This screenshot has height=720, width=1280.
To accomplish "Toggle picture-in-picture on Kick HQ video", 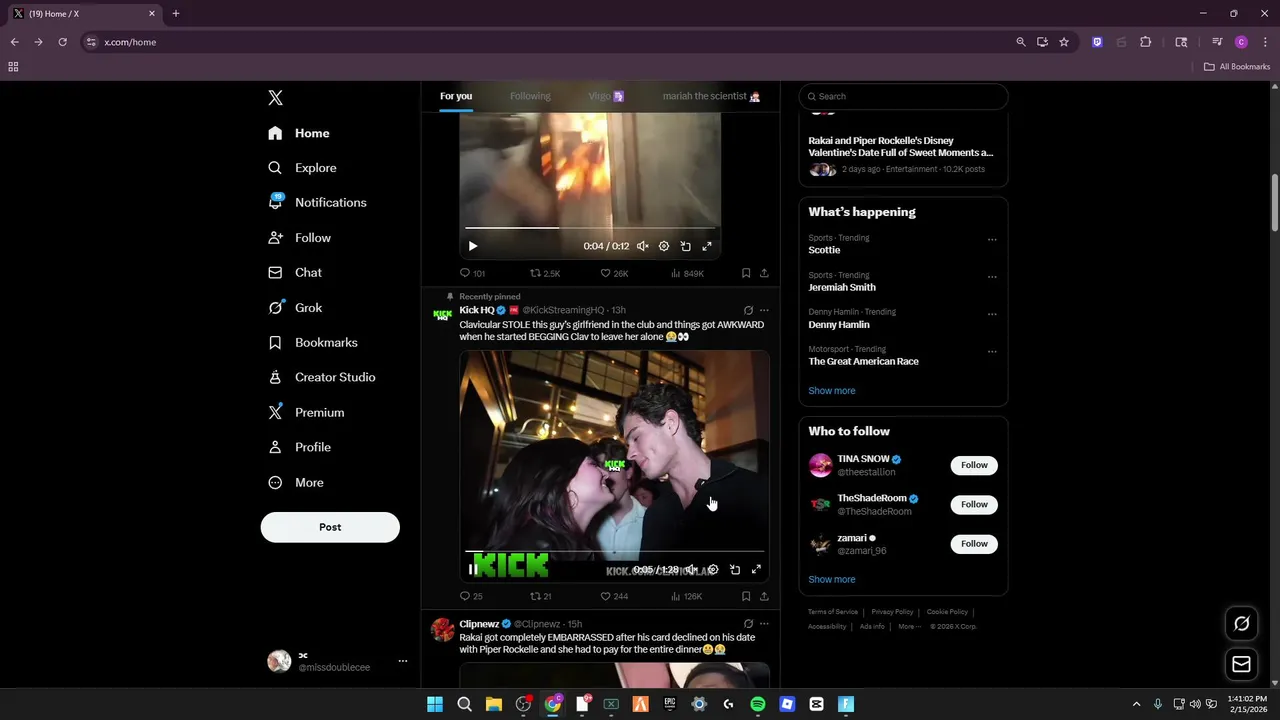I will coord(735,570).
